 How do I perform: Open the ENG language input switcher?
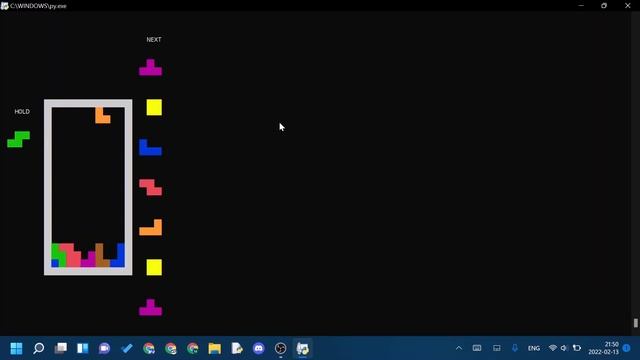(x=534, y=348)
